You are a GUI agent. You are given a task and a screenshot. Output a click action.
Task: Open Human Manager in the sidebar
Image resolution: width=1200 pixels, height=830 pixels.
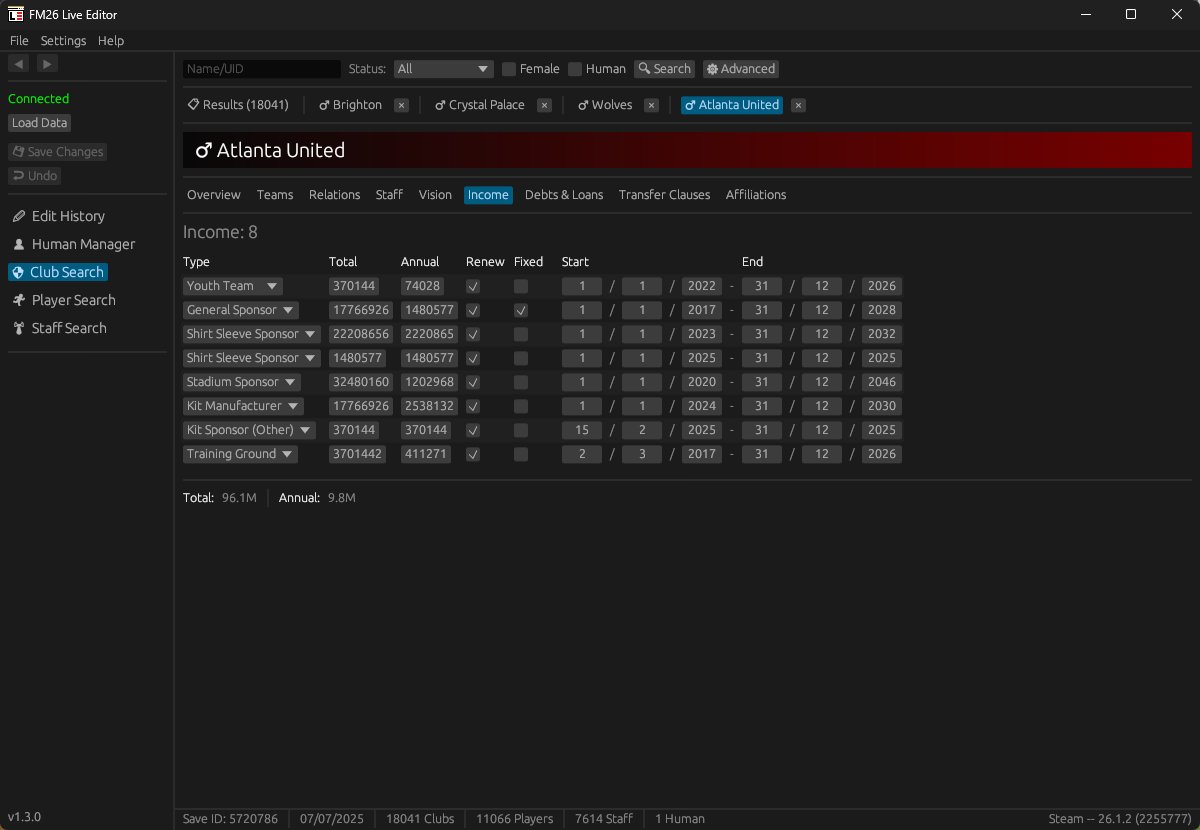coord(73,244)
